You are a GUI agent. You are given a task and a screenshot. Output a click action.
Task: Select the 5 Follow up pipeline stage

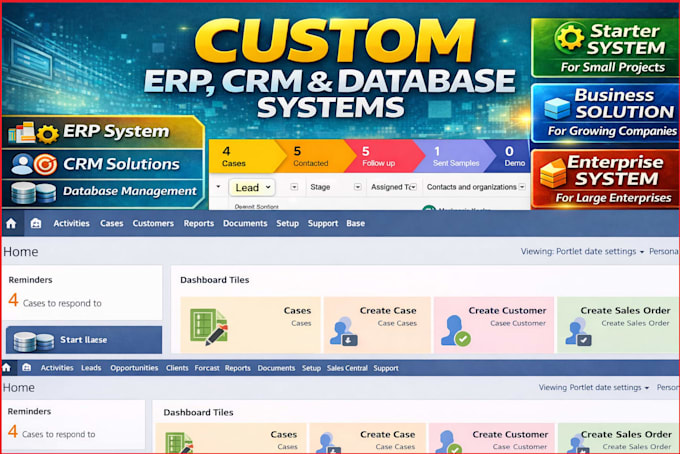coord(384,156)
